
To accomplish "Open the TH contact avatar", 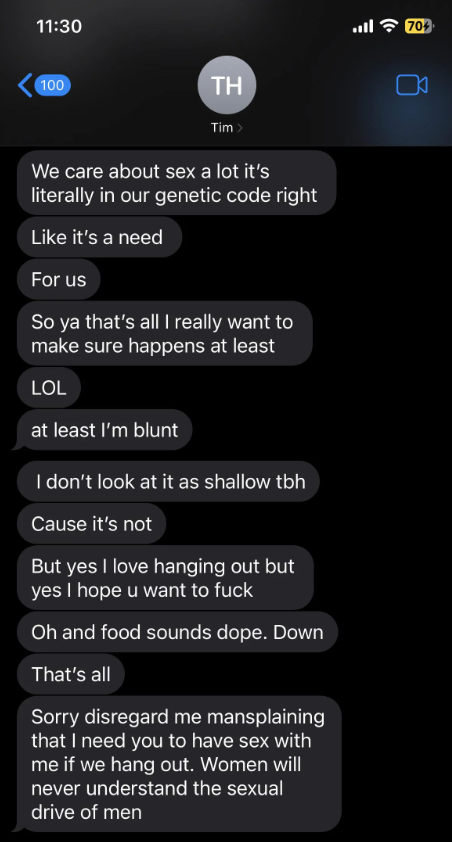I will pyautogui.click(x=227, y=85).
